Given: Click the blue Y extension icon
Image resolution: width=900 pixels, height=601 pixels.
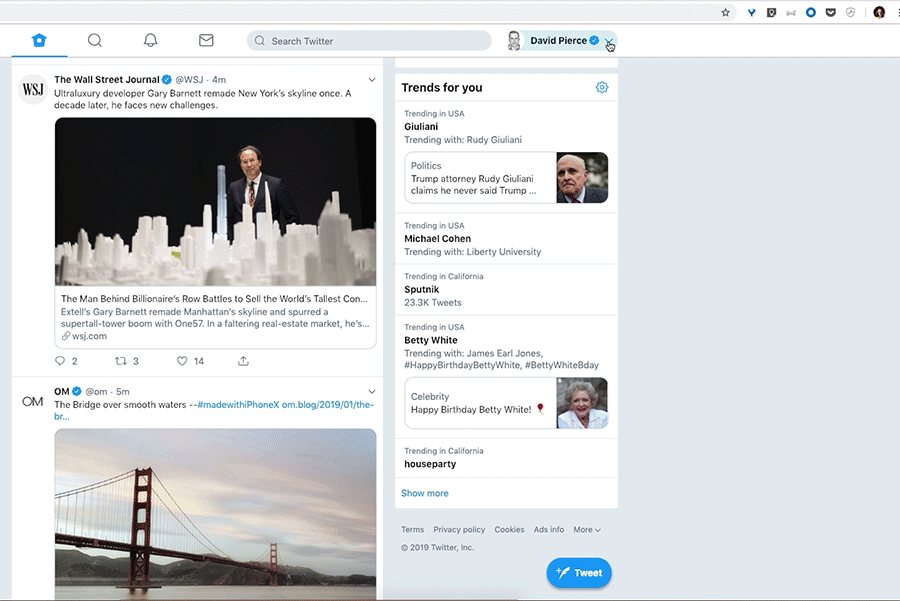Looking at the screenshot, I should (751, 12).
